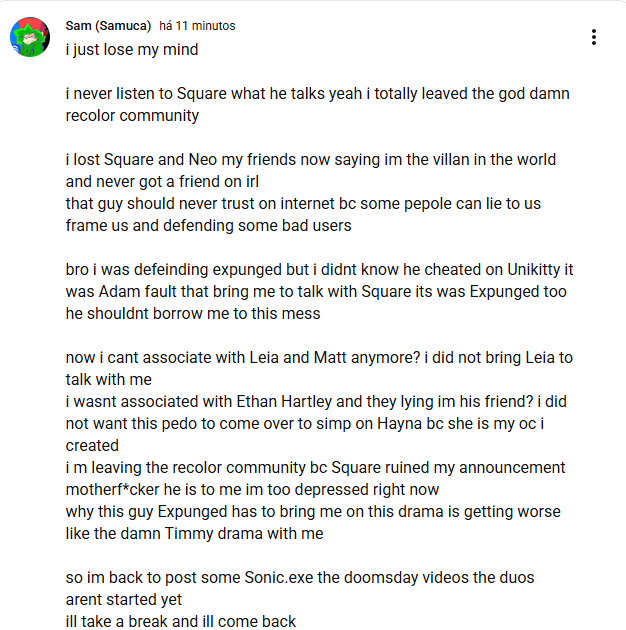The image size is (626, 630).
Task: Click the line starting "bro i was defeinding expunged"
Action: pyautogui.click(x=319, y=269)
